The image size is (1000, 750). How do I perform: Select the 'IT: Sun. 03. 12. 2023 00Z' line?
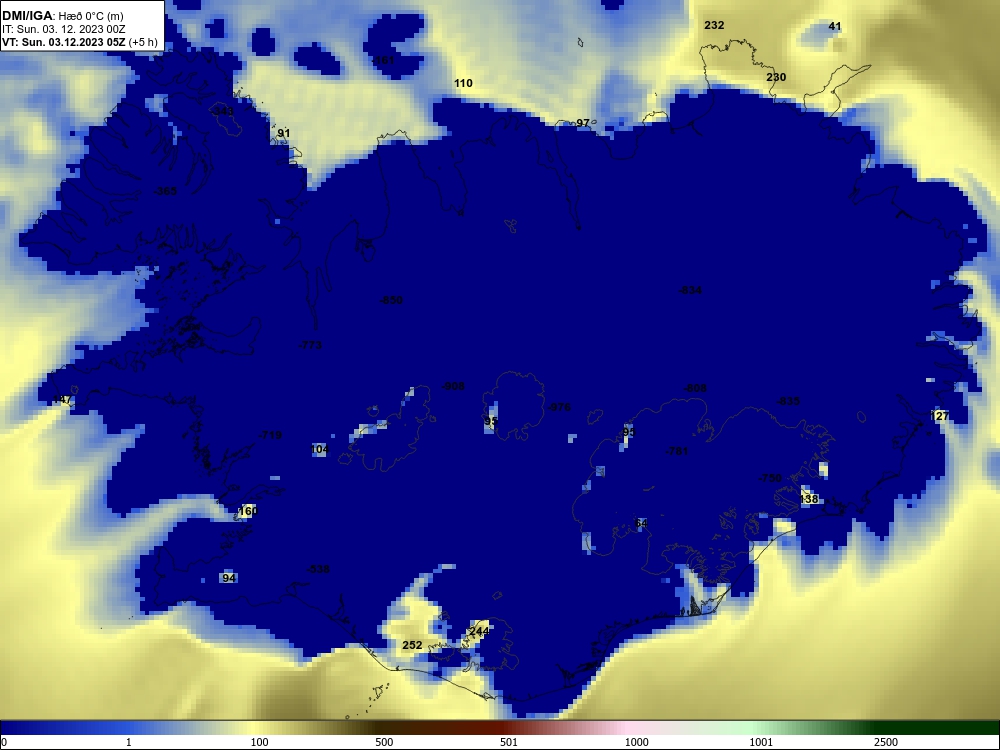click(63, 29)
